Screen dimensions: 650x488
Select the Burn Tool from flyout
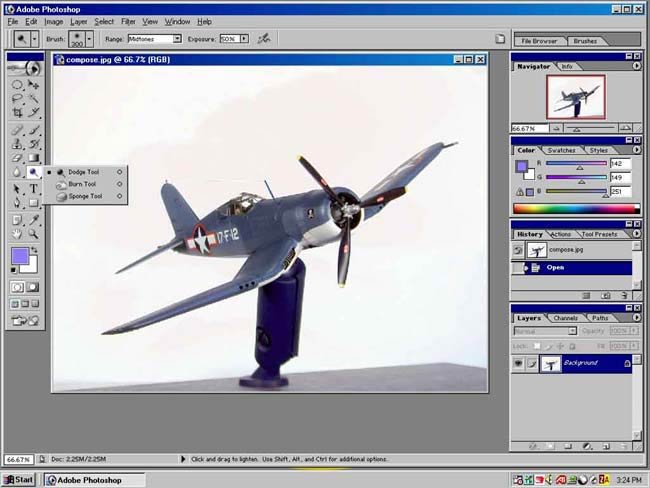(x=83, y=184)
